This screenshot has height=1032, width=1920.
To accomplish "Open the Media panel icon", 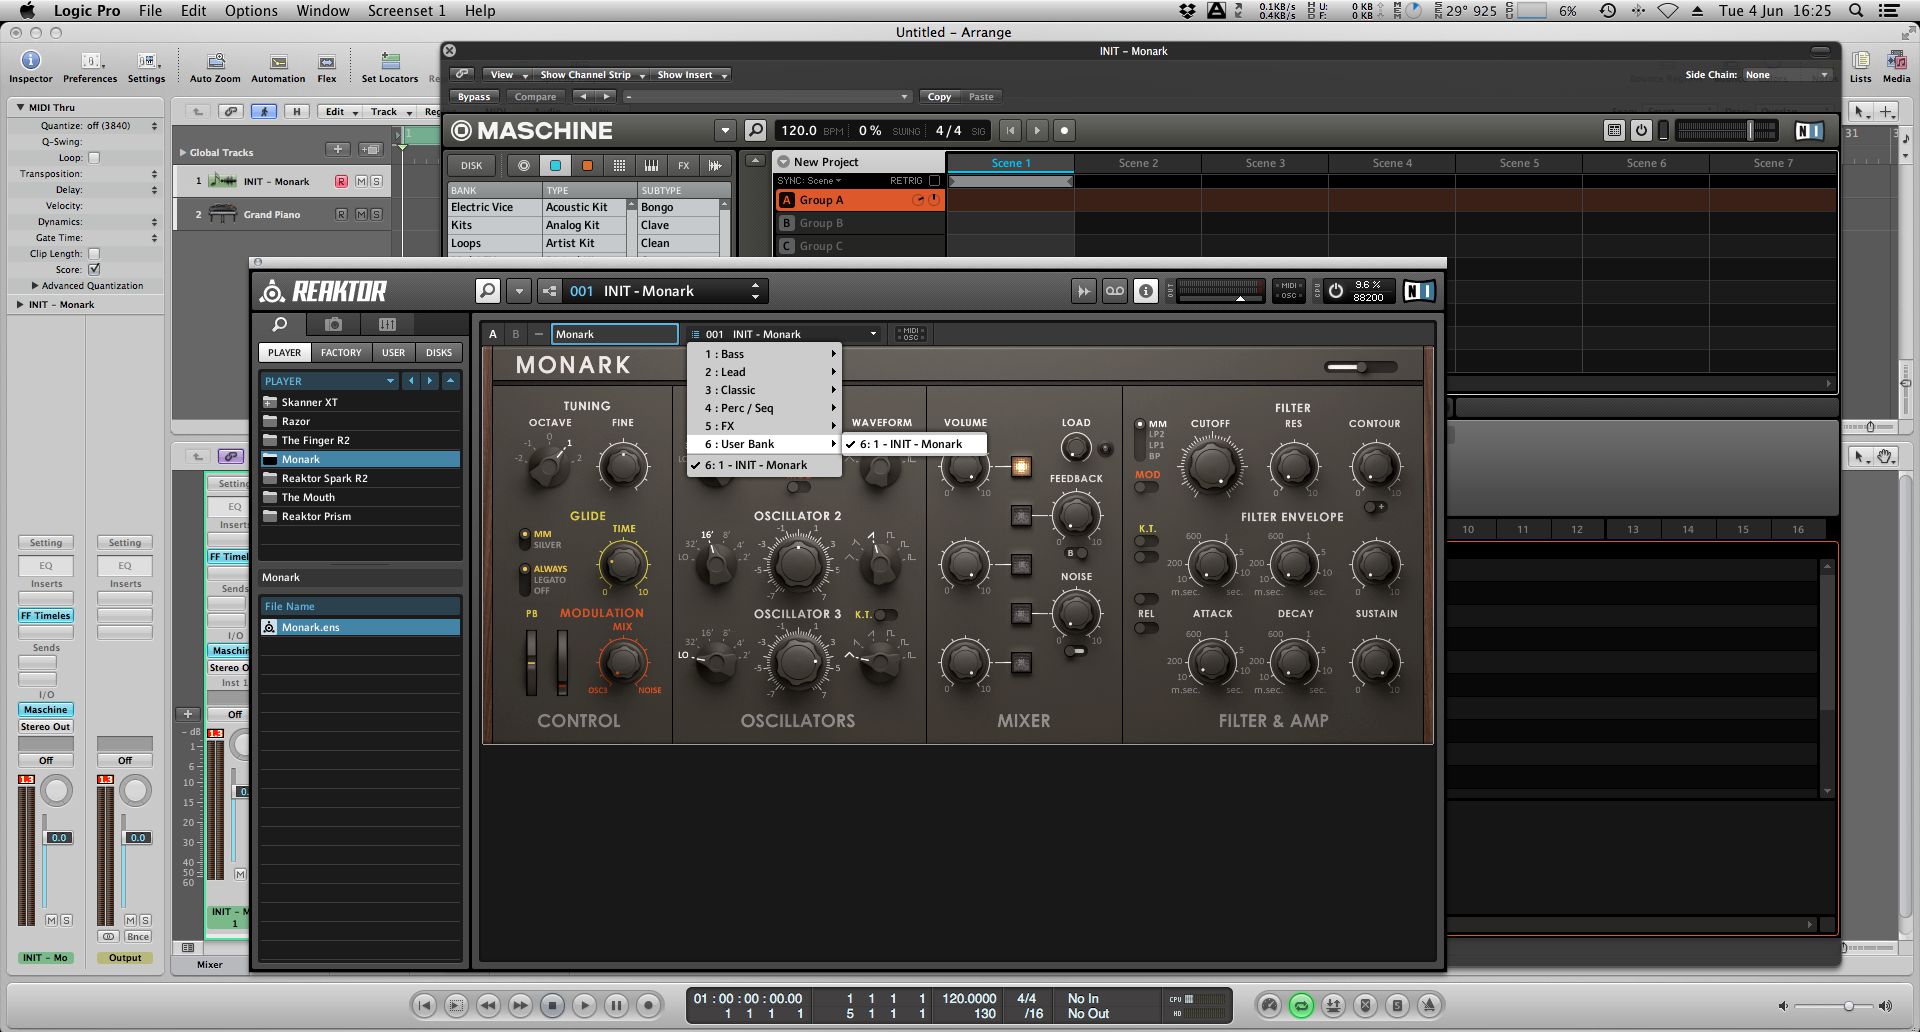I will (x=1896, y=68).
